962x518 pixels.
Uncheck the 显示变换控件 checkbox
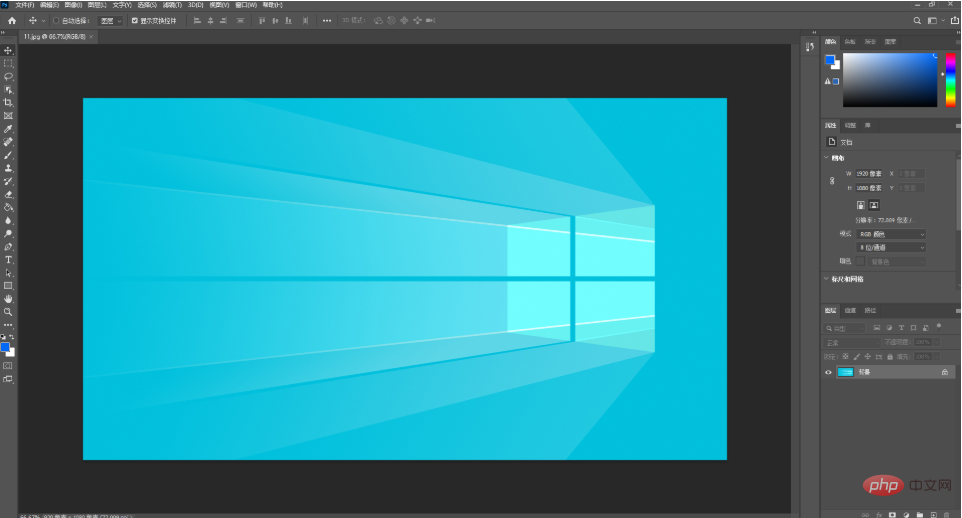(135, 20)
